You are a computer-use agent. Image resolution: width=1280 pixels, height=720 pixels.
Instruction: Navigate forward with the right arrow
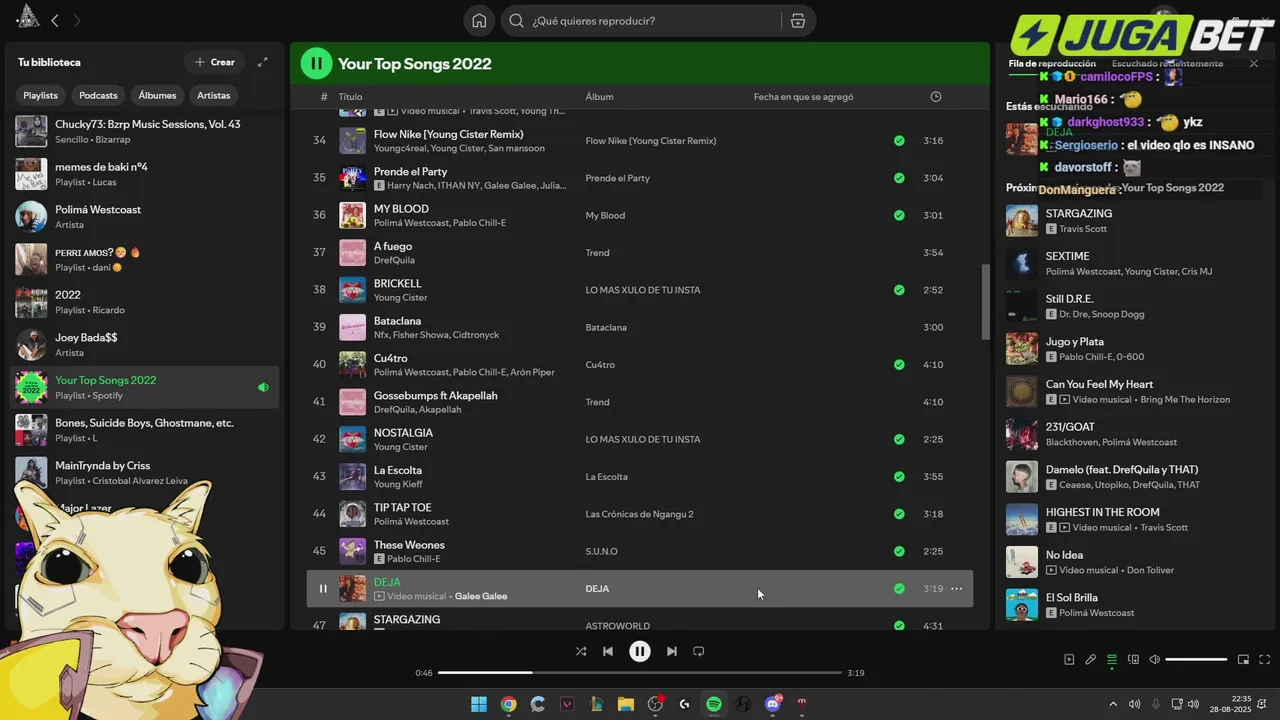(x=77, y=20)
